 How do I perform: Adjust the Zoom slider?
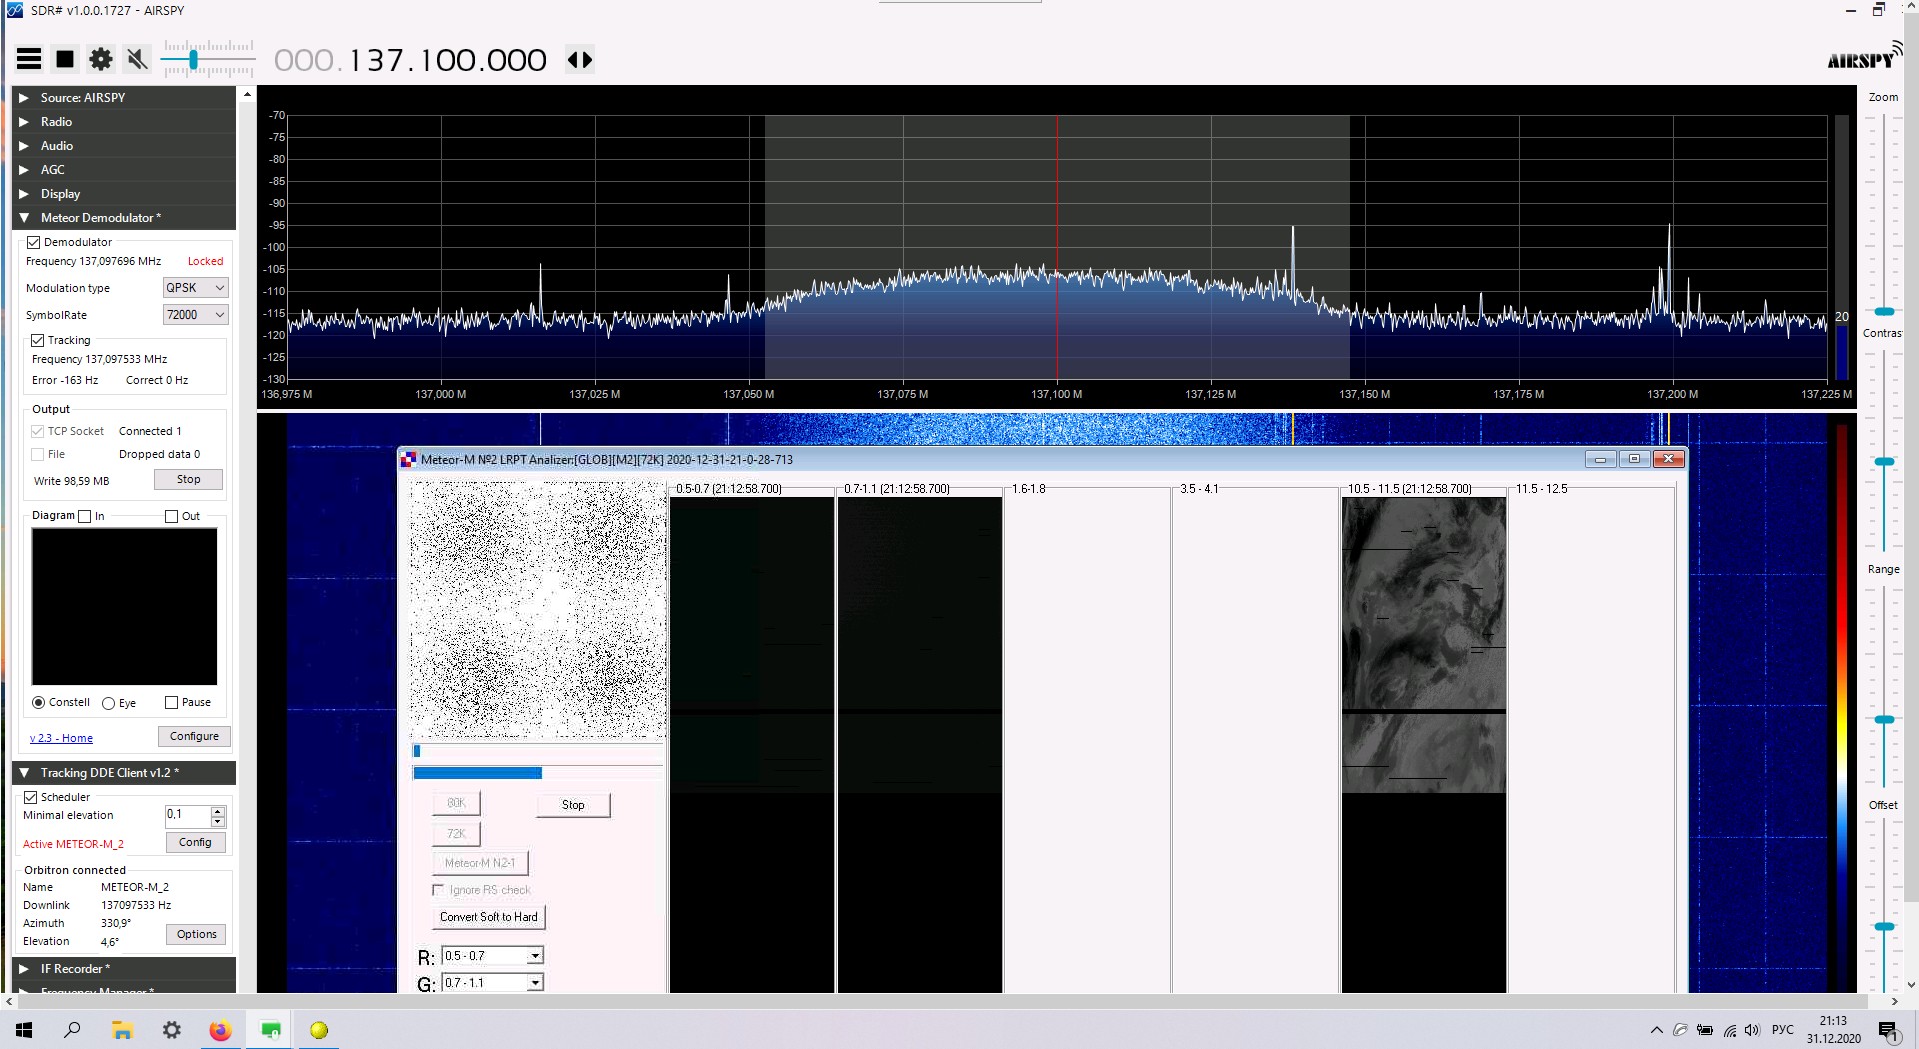[x=1884, y=311]
